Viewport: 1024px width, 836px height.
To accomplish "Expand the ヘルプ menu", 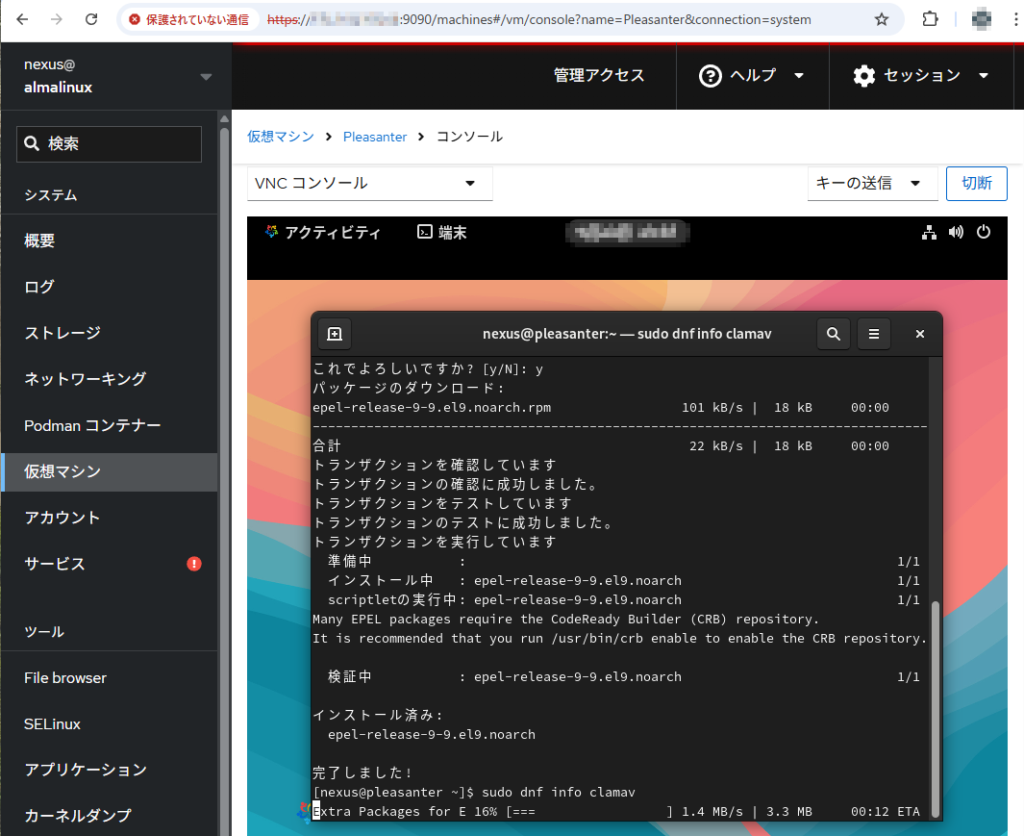I will pos(752,76).
